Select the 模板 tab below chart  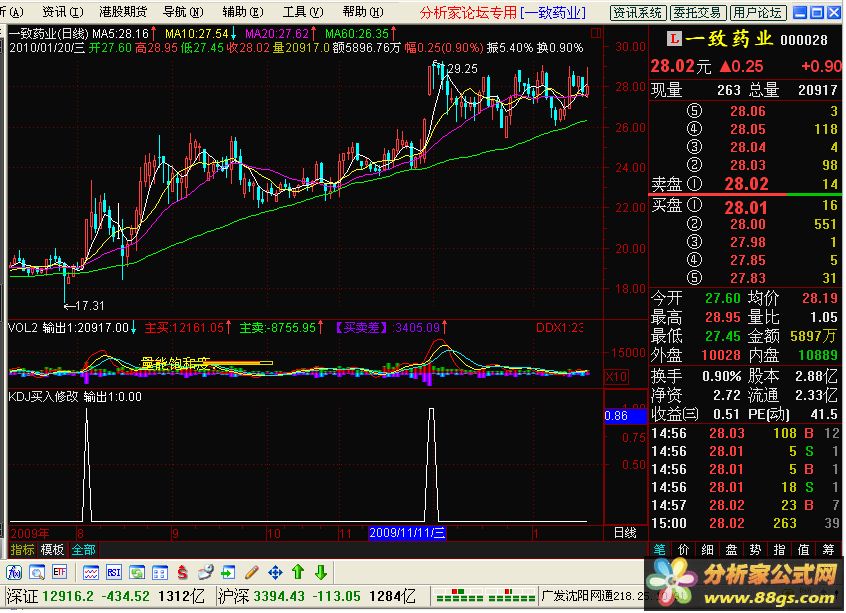coord(52,550)
